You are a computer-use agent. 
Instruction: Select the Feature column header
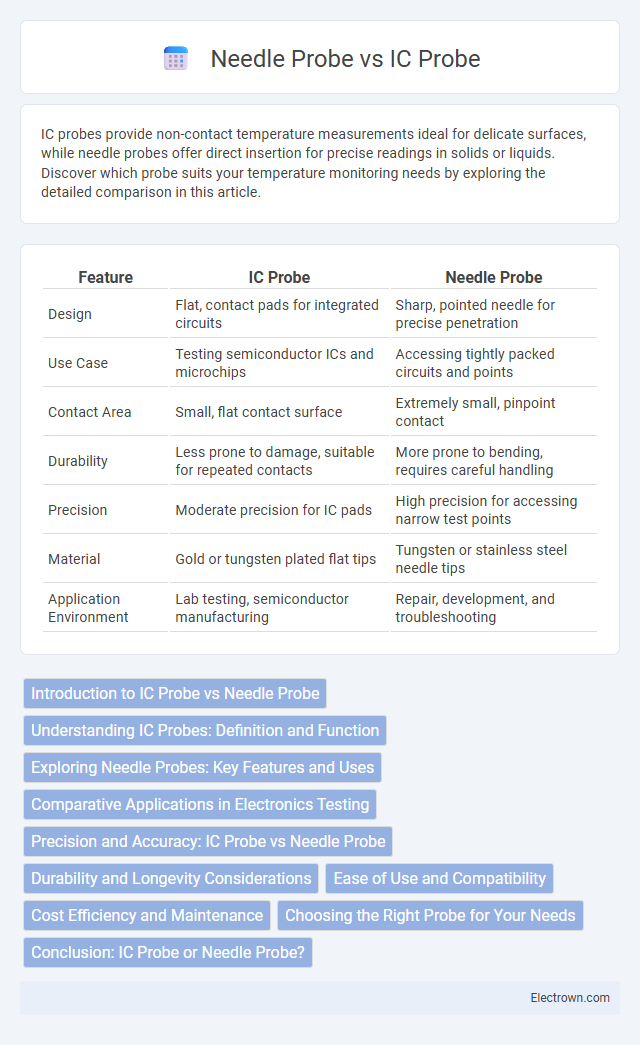coord(105,277)
